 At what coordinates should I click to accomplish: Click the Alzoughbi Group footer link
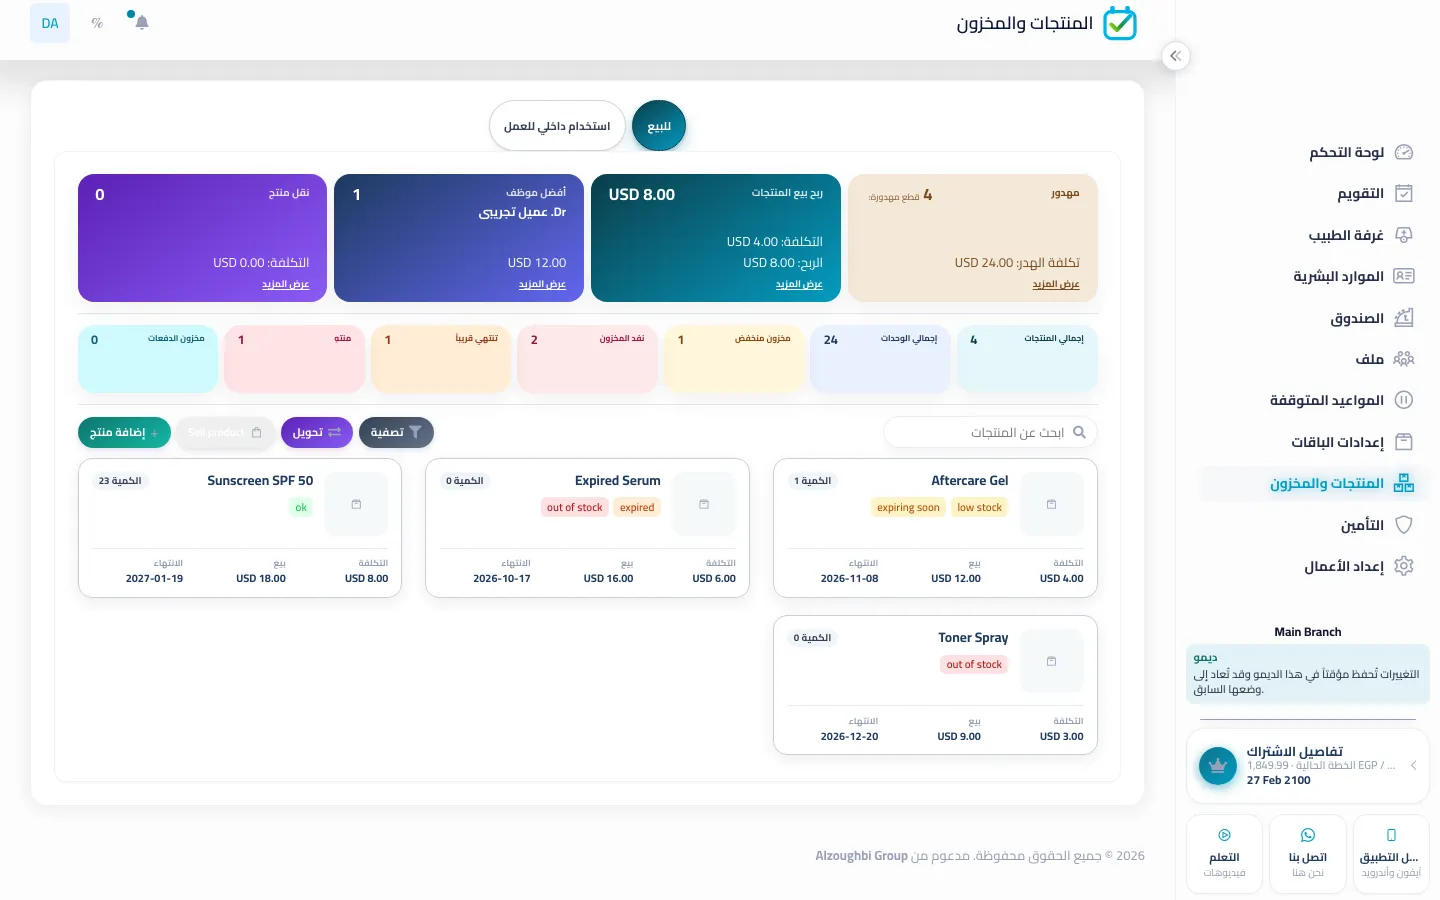pos(861,856)
